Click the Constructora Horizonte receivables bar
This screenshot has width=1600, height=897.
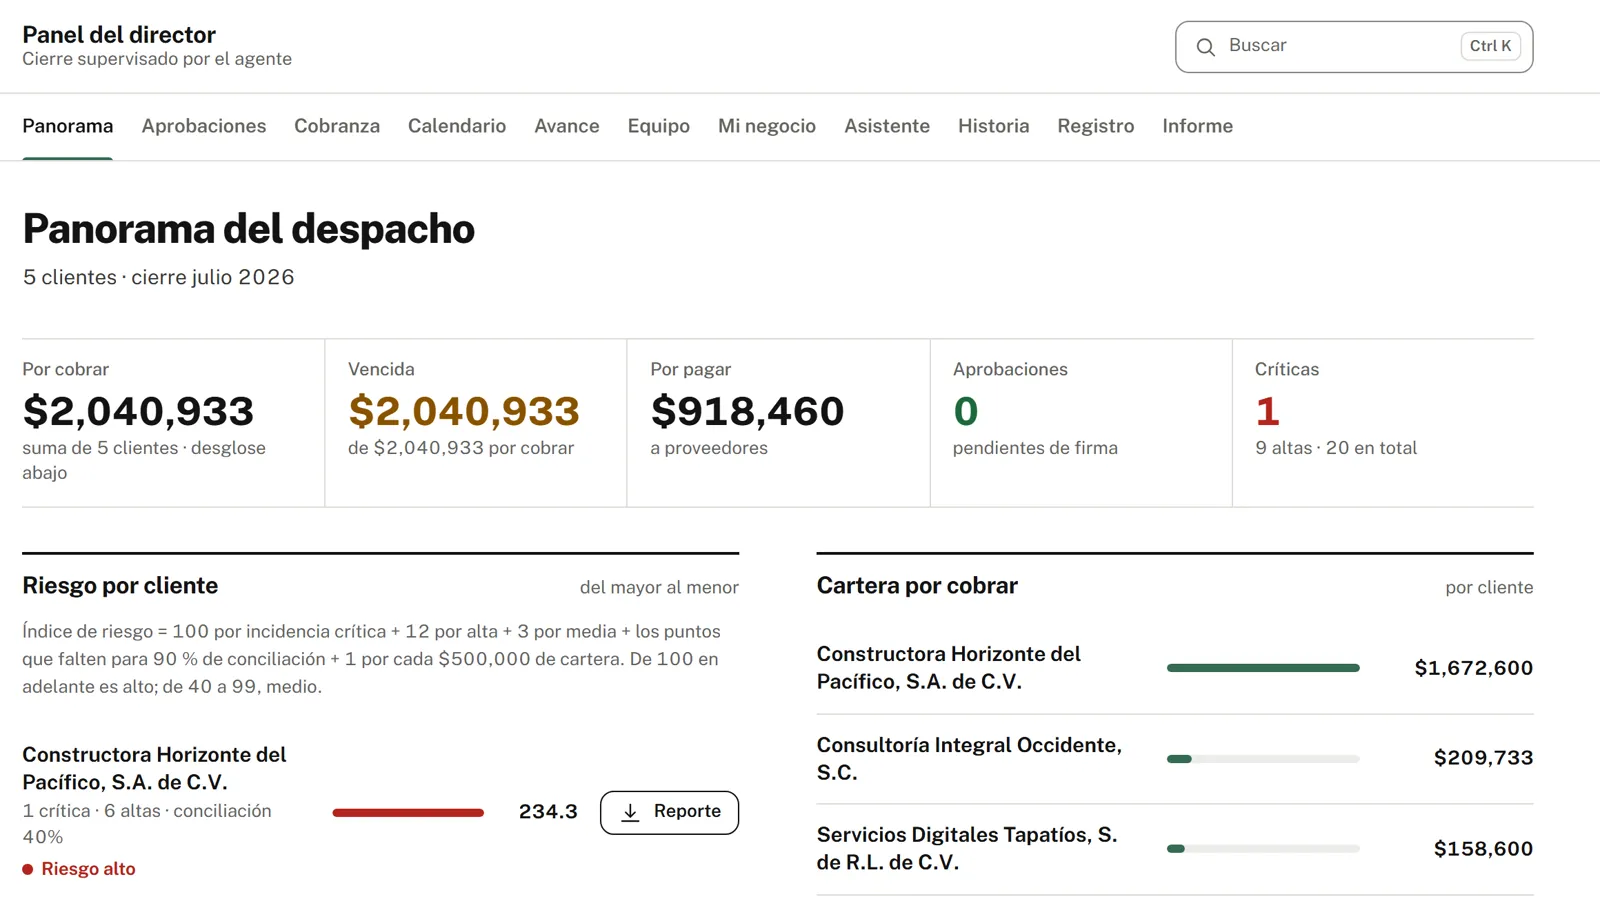click(1263, 668)
